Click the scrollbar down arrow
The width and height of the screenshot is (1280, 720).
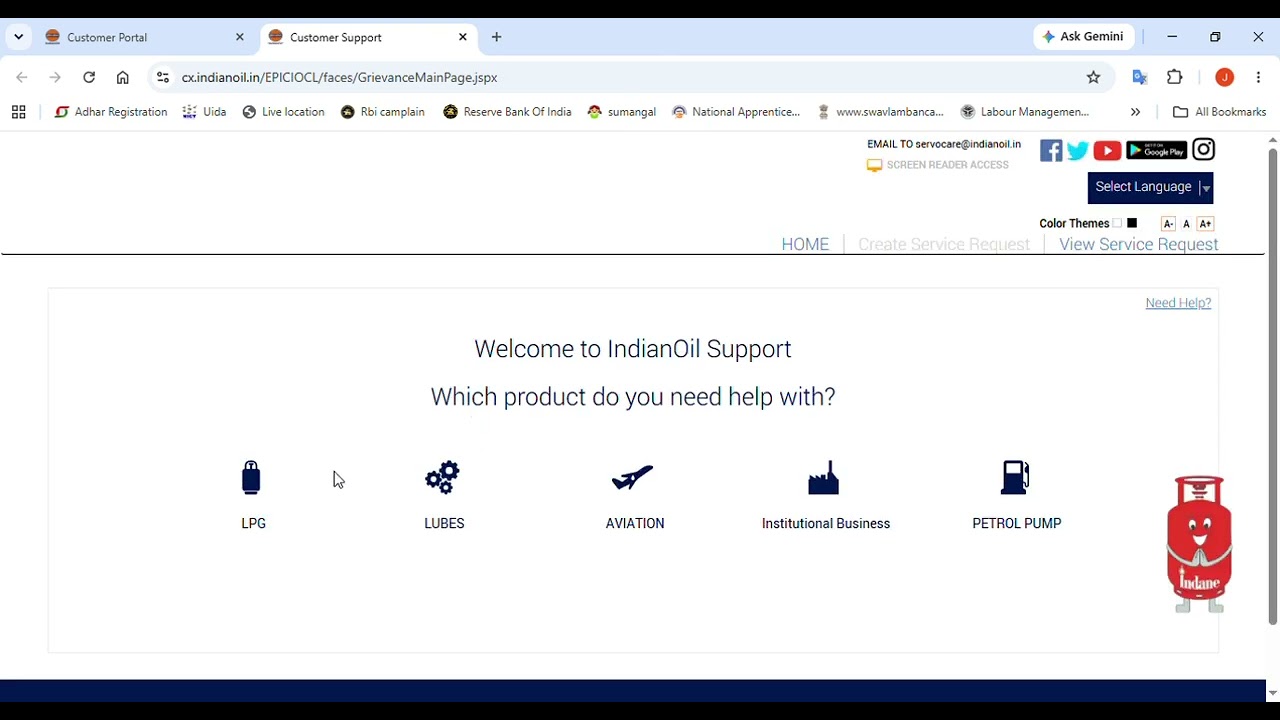click(1272, 693)
